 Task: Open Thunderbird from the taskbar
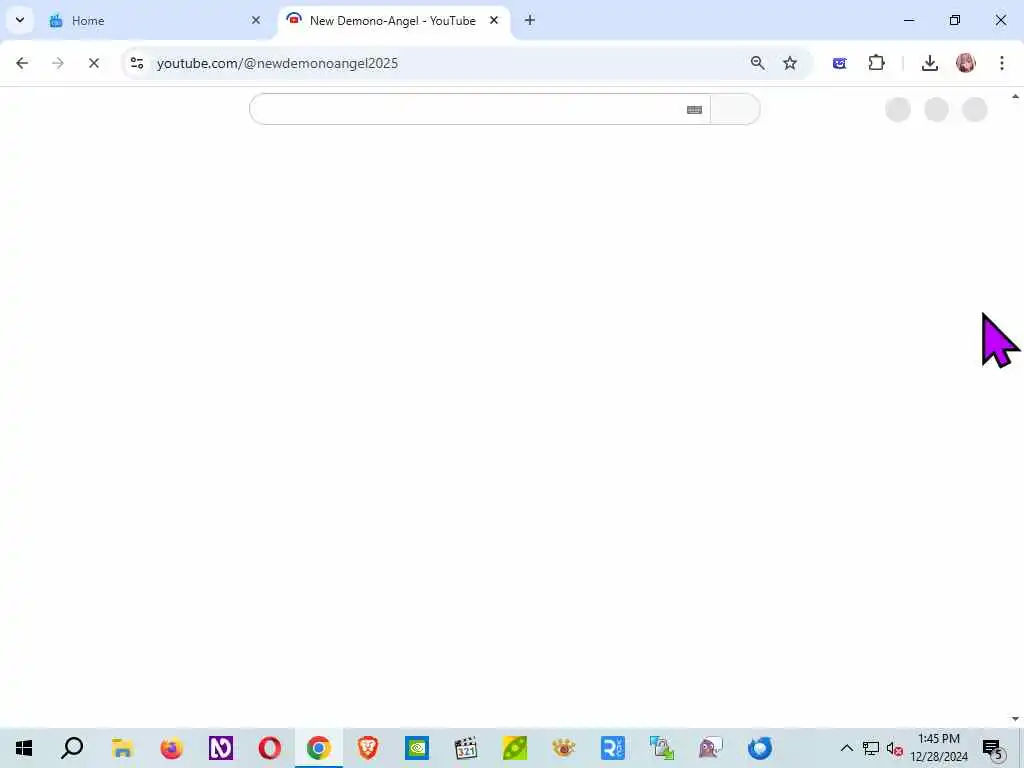pos(760,748)
